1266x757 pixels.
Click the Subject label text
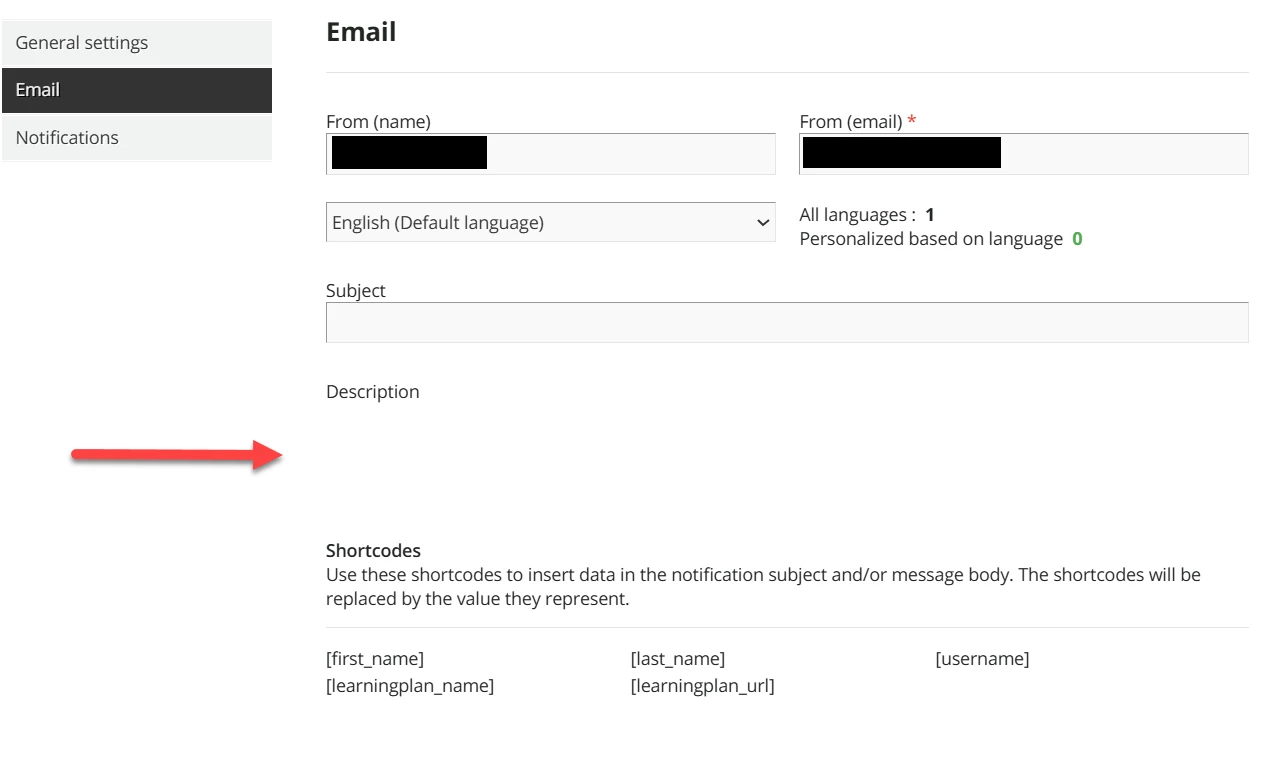356,291
